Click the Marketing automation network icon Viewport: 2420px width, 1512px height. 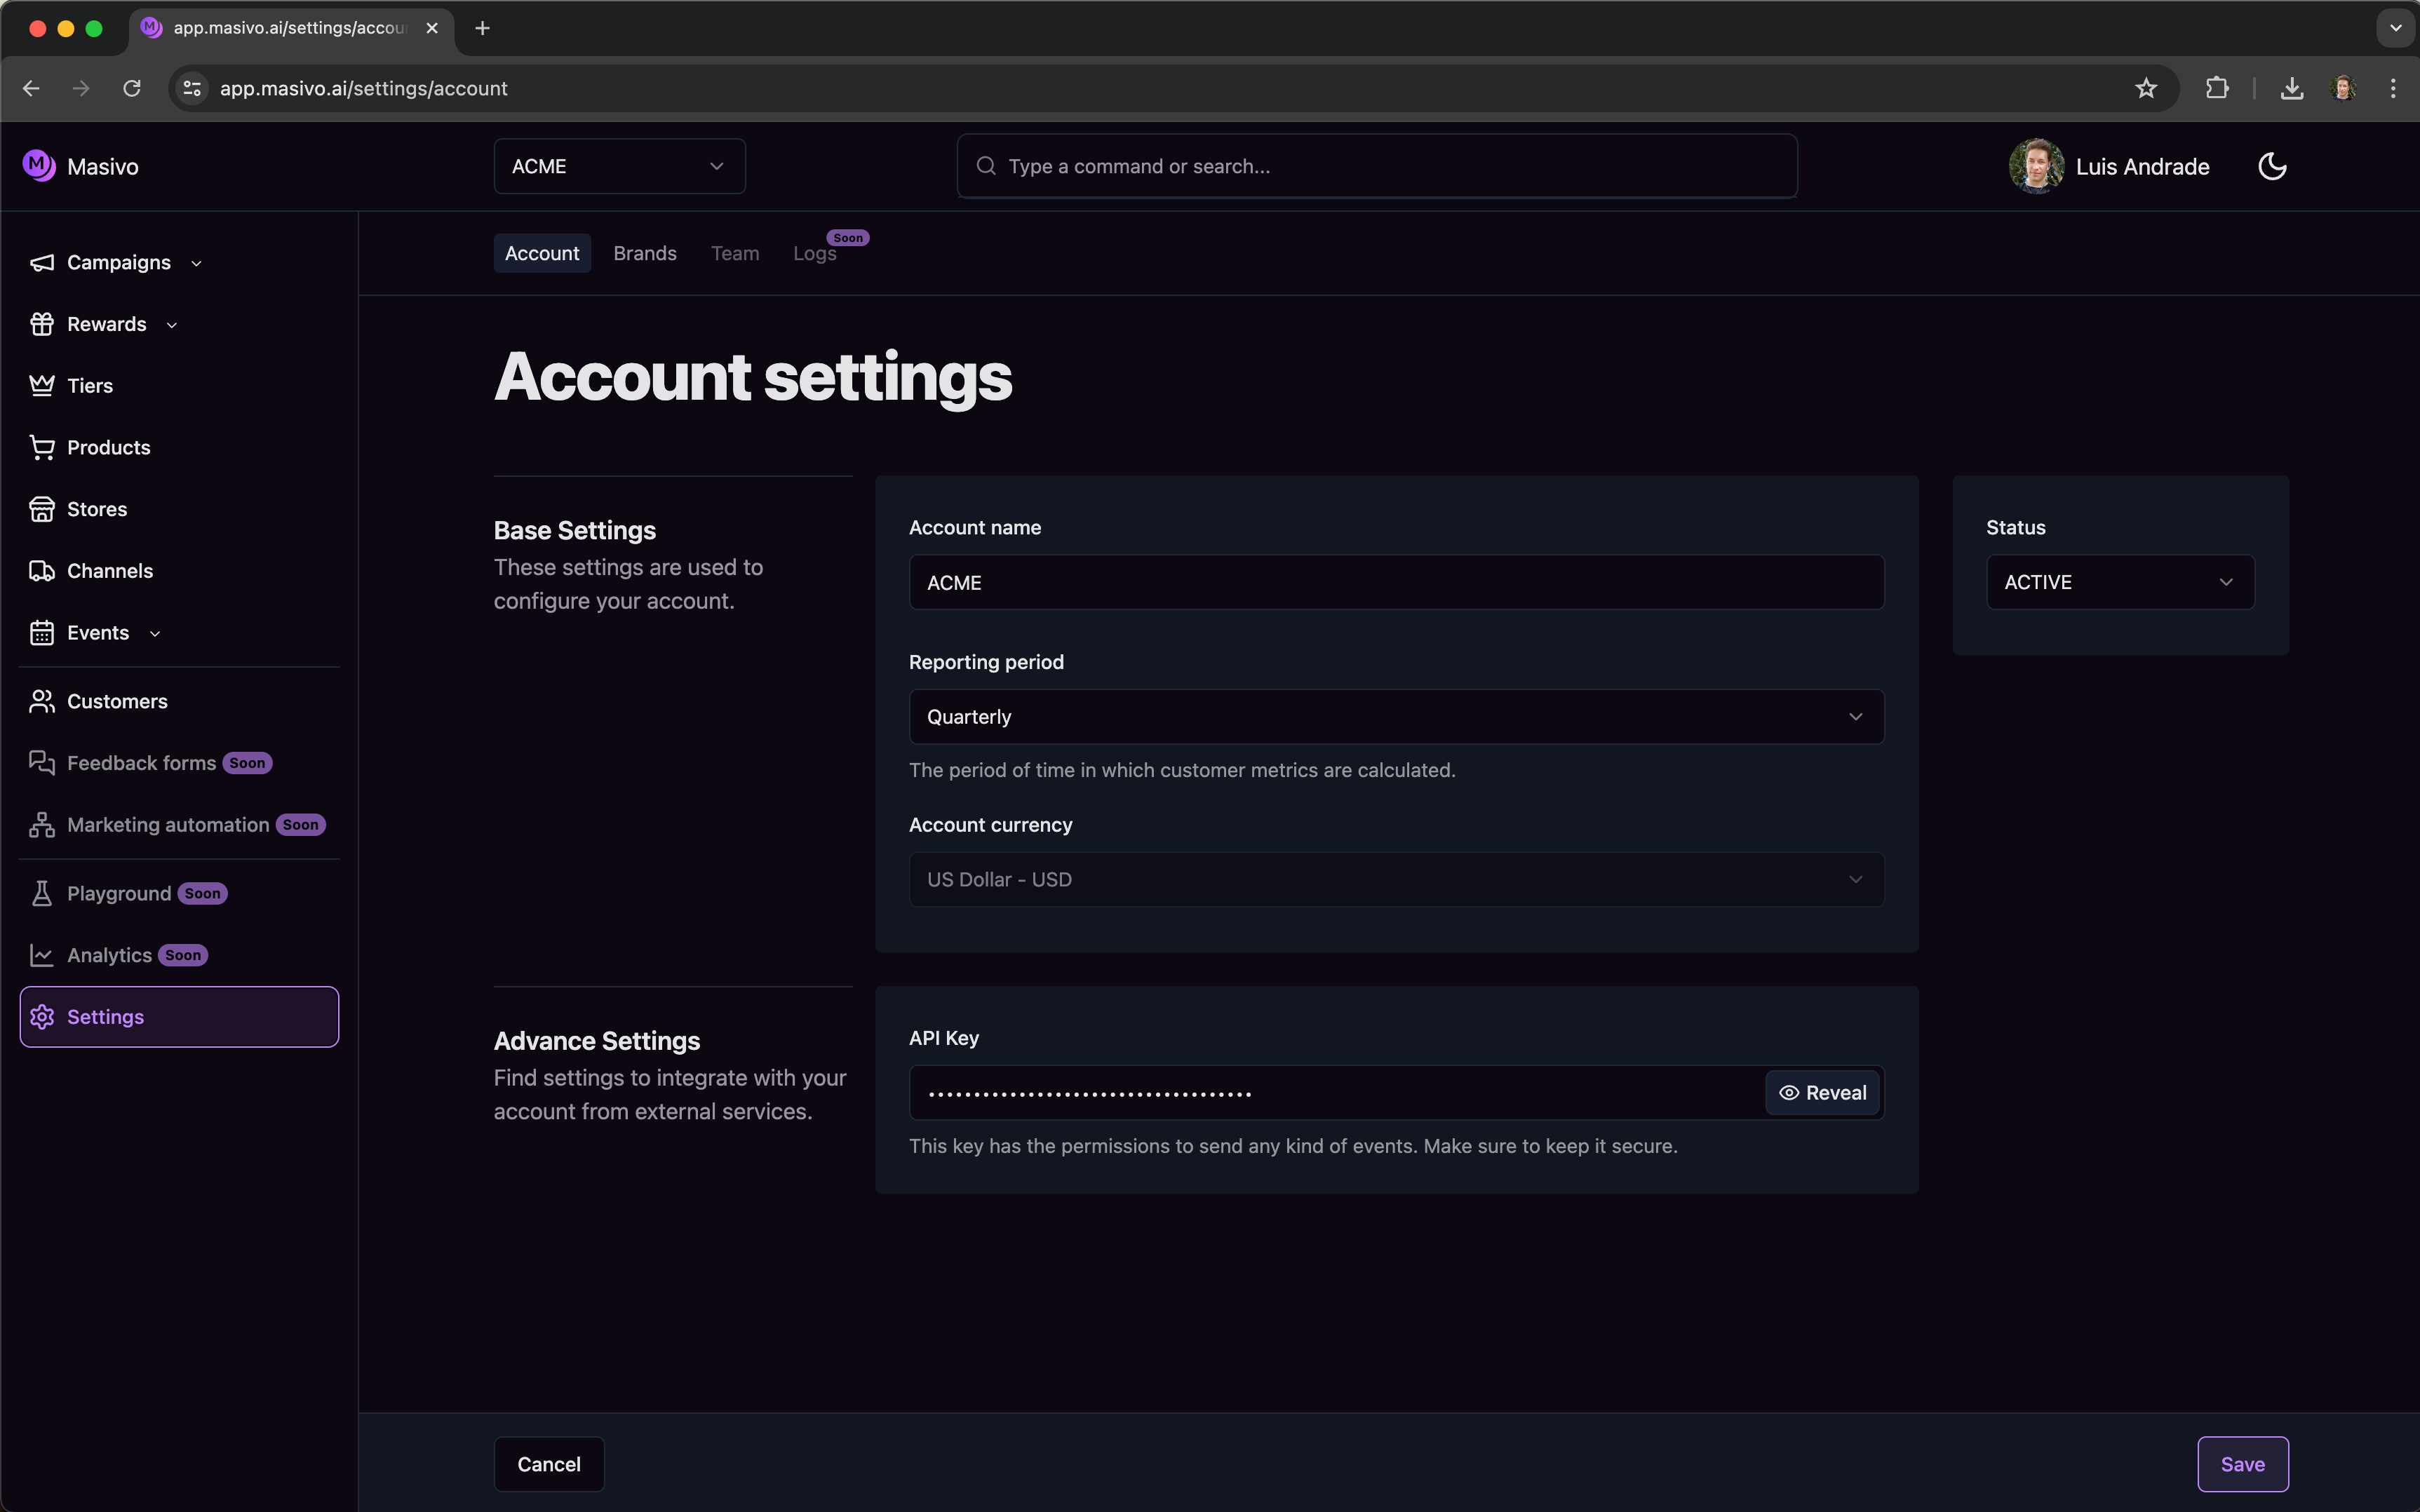click(x=42, y=825)
